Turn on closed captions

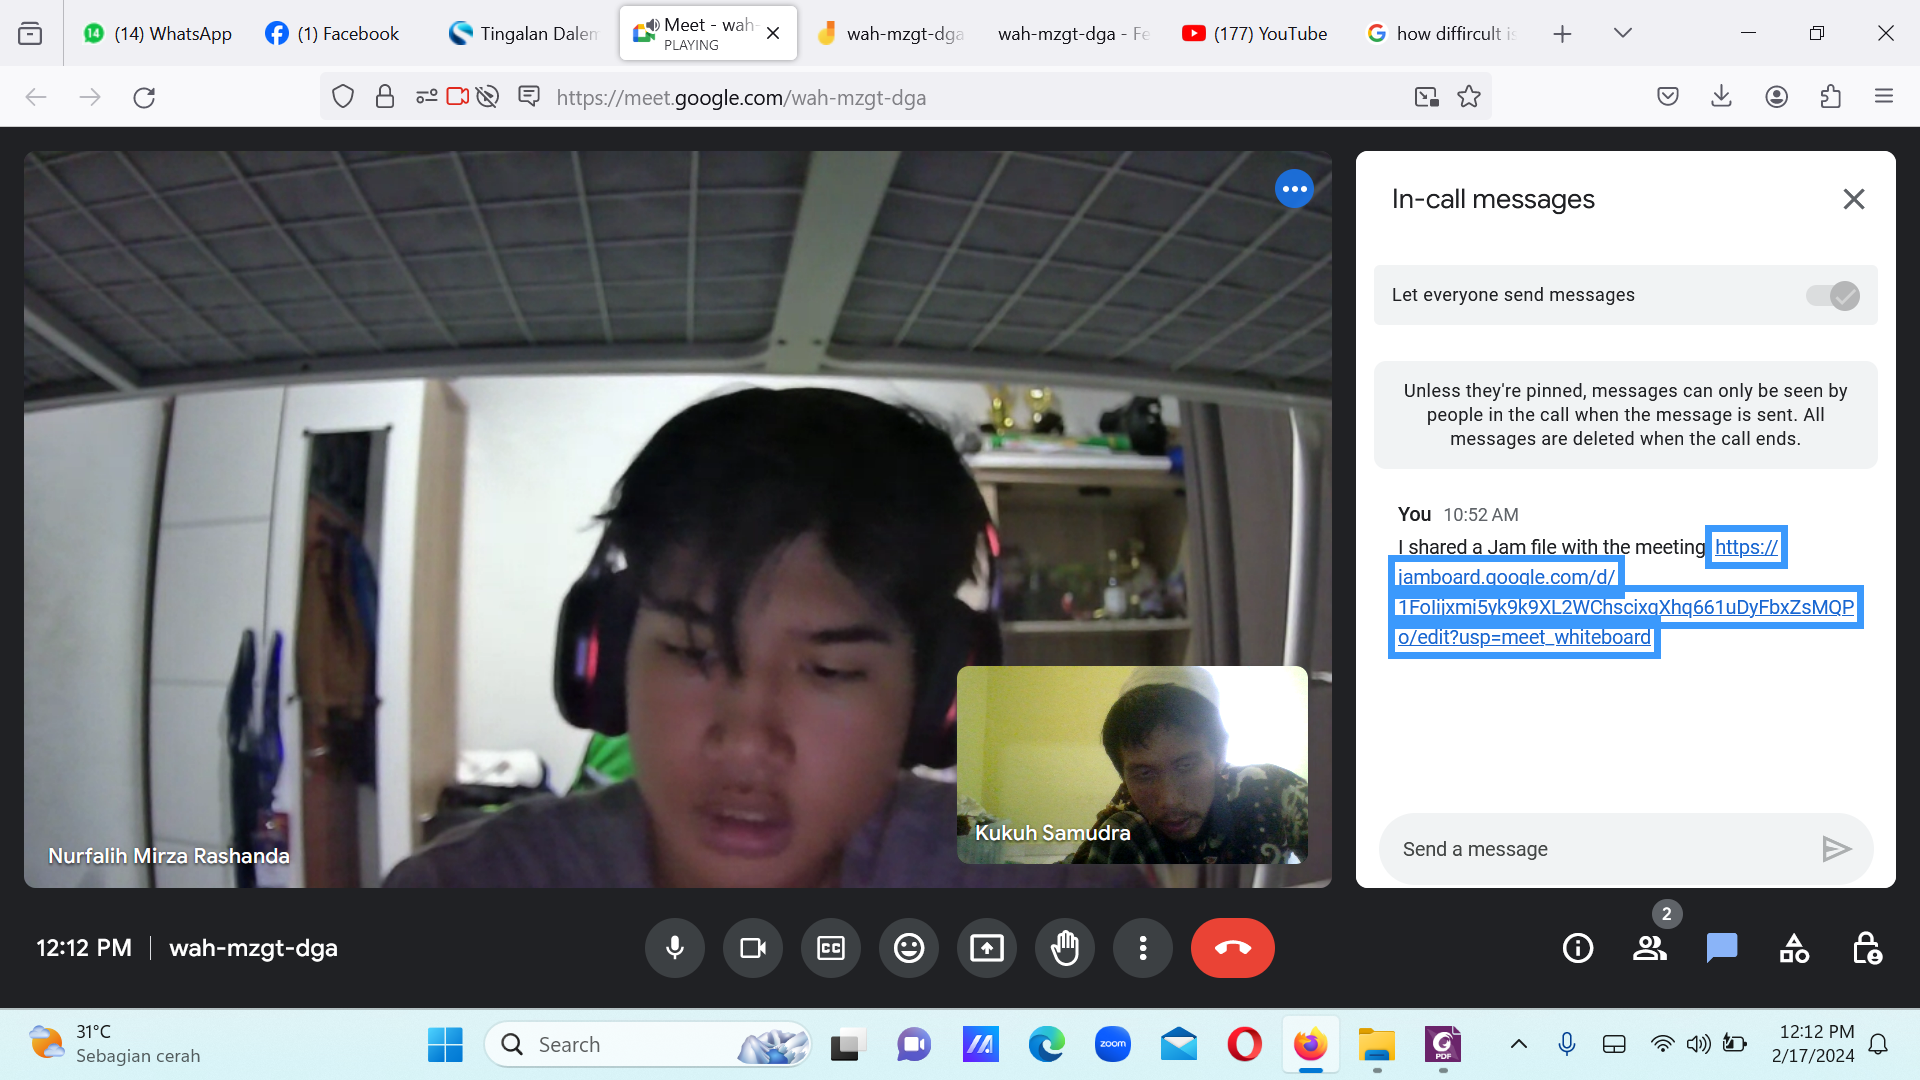pos(831,948)
